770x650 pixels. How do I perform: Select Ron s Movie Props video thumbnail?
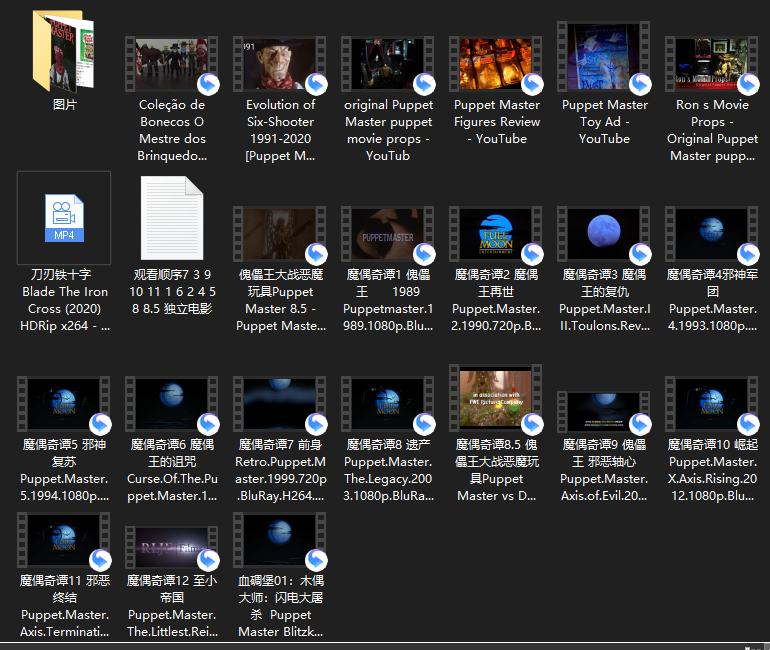[712, 64]
